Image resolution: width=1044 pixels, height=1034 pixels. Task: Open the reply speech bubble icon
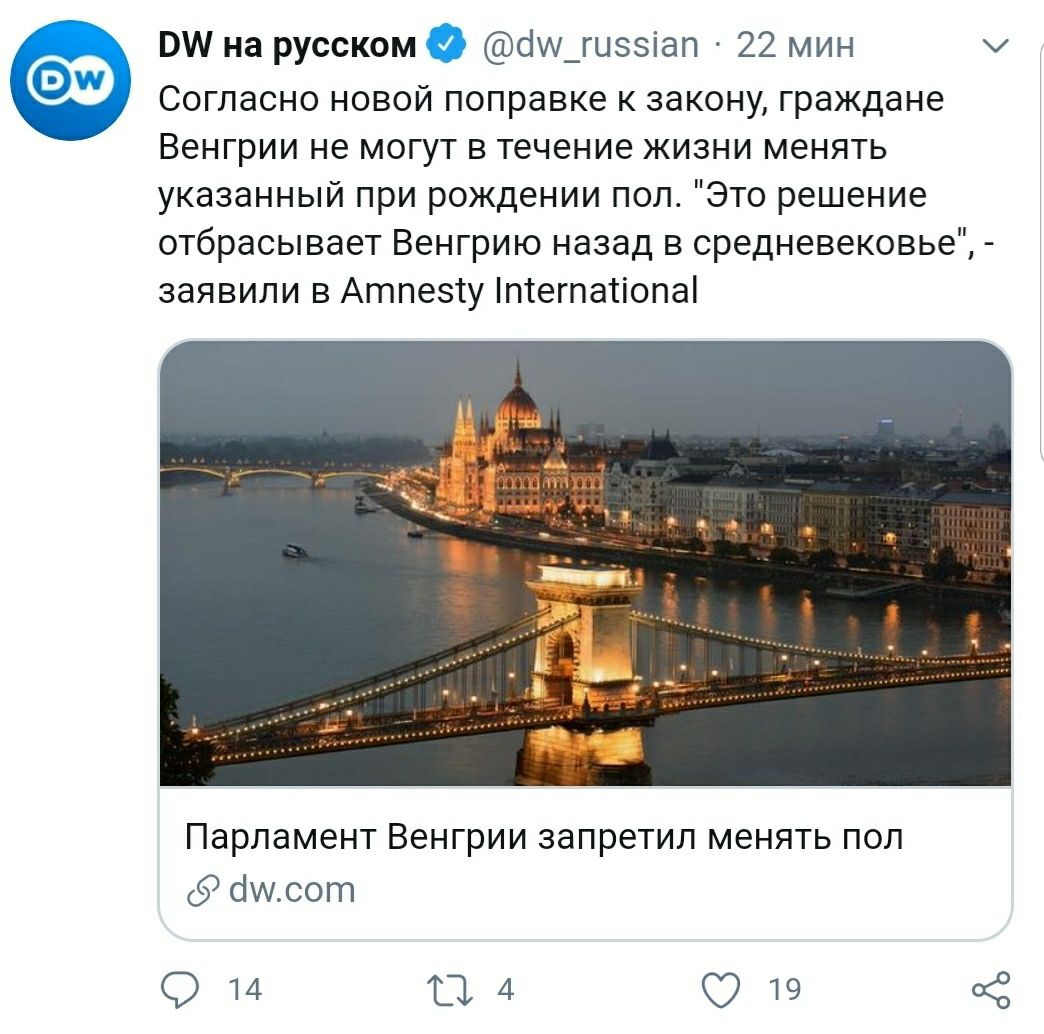(180, 989)
